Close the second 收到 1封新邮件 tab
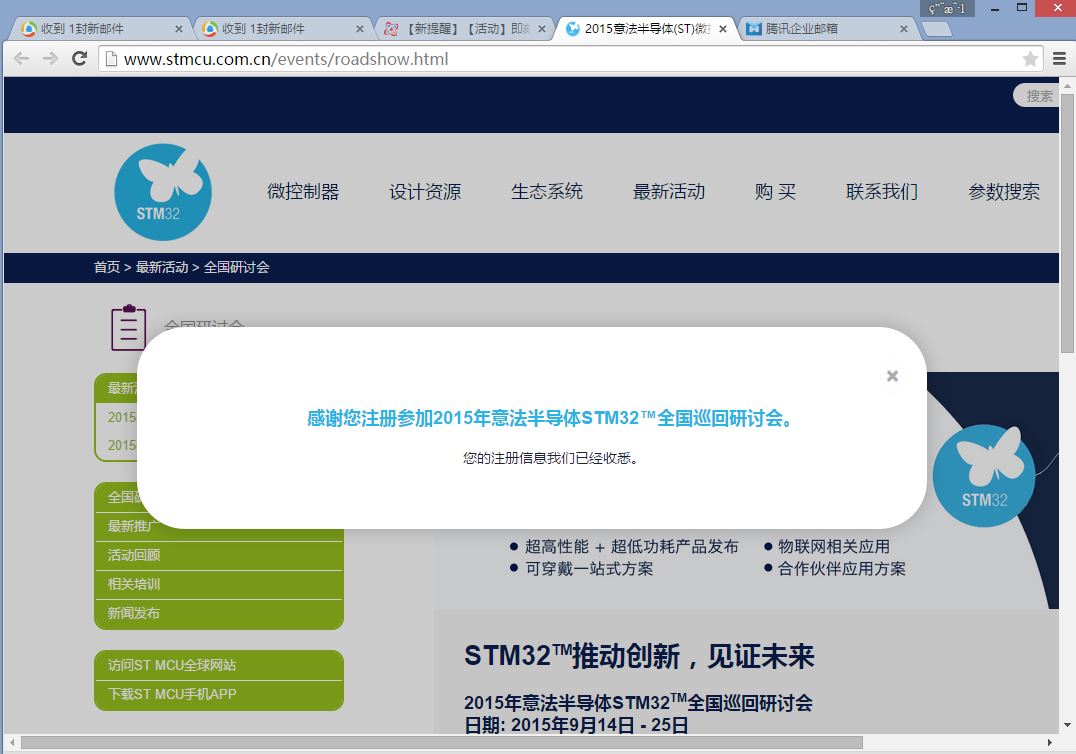1076x754 pixels. point(360,29)
